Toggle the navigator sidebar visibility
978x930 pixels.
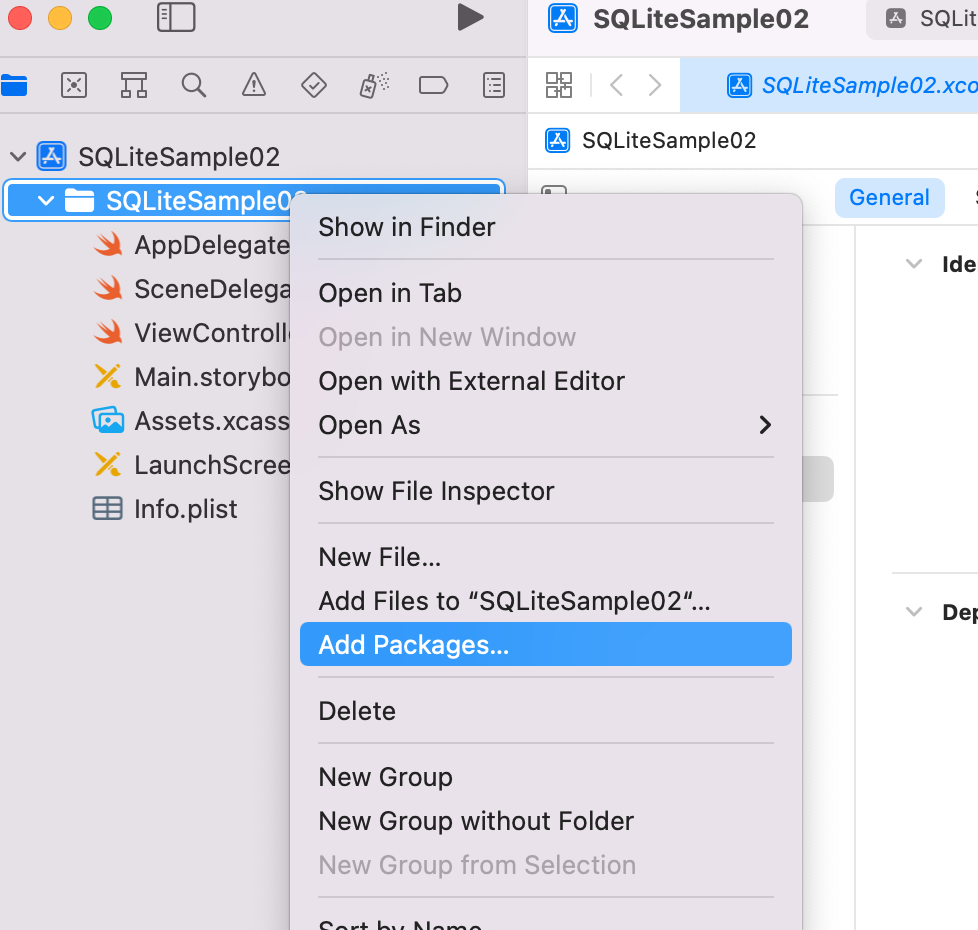[176, 17]
